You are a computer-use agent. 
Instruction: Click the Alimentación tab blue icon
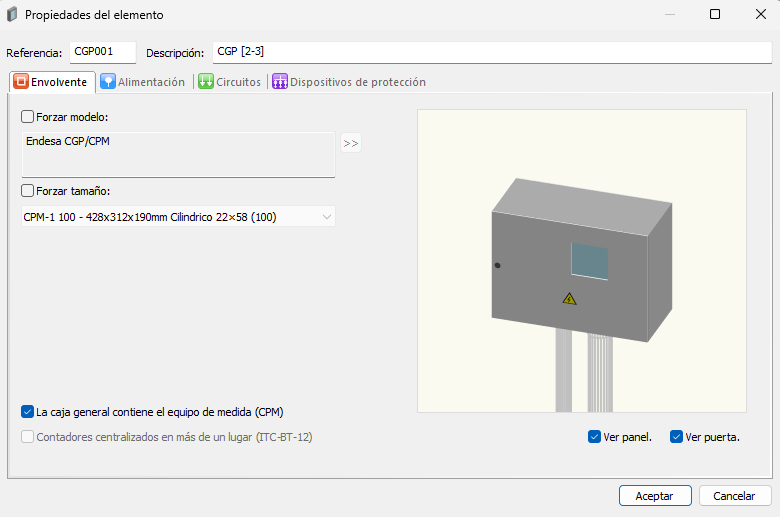(x=107, y=82)
